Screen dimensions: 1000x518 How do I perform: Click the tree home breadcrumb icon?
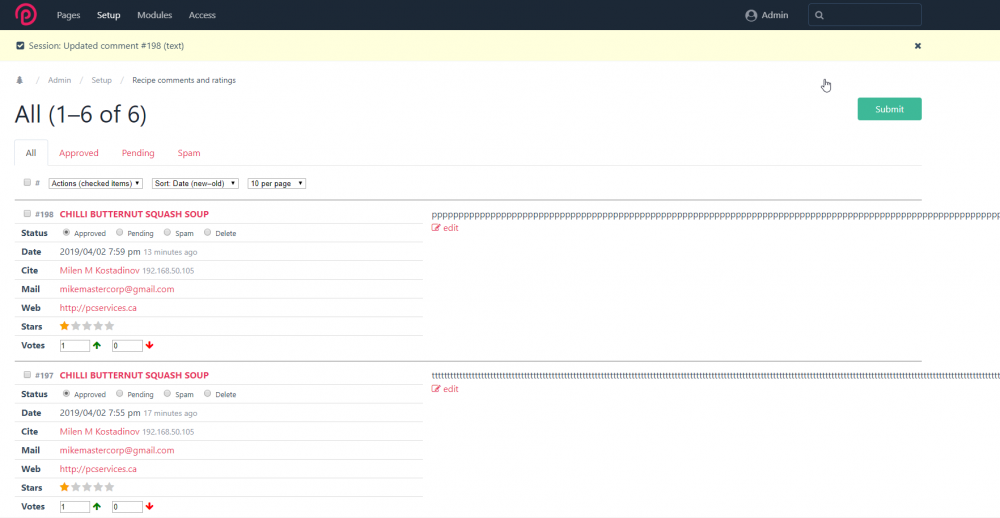[20, 80]
